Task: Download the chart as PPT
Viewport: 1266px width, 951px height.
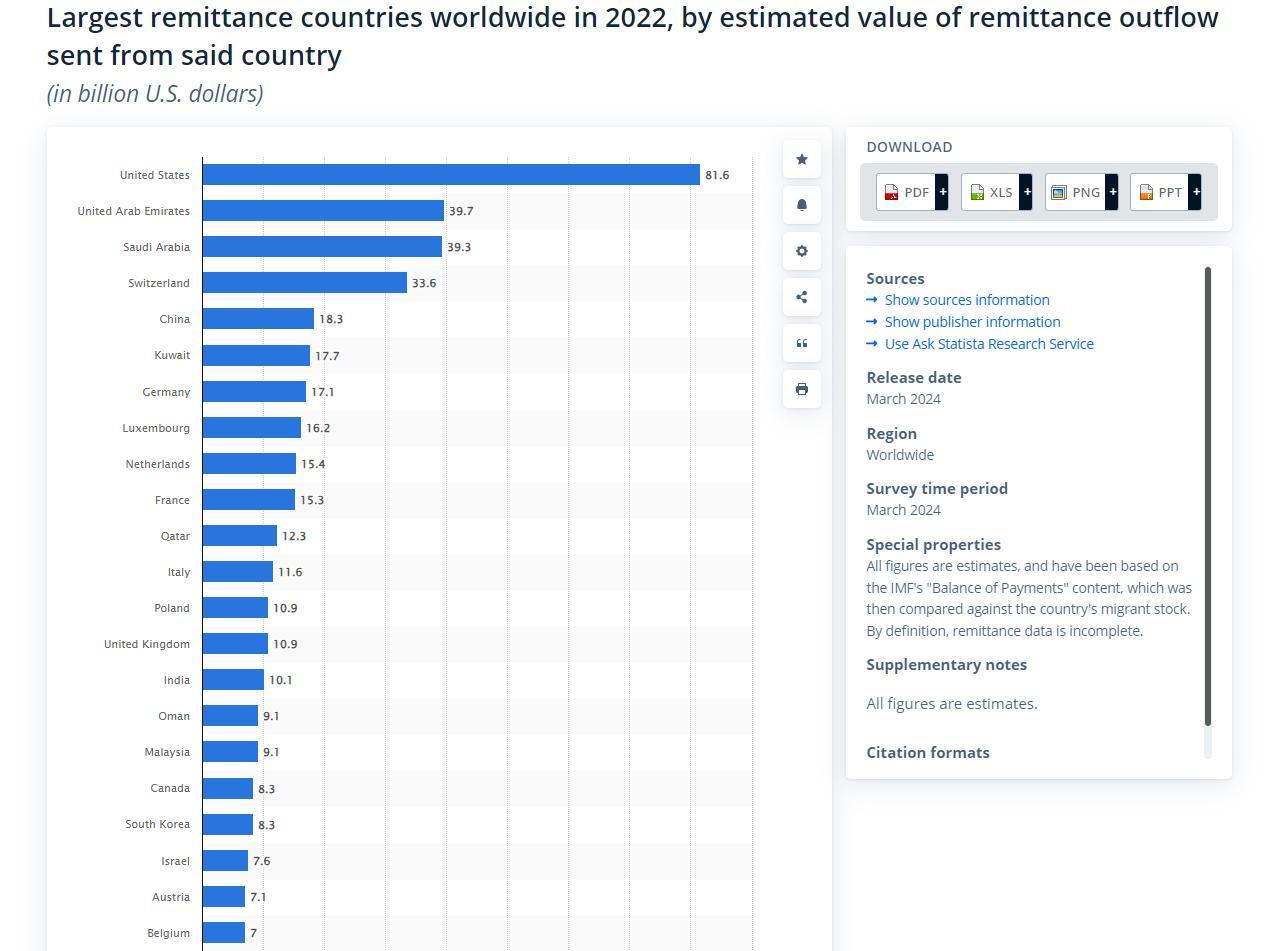Action: (1160, 192)
